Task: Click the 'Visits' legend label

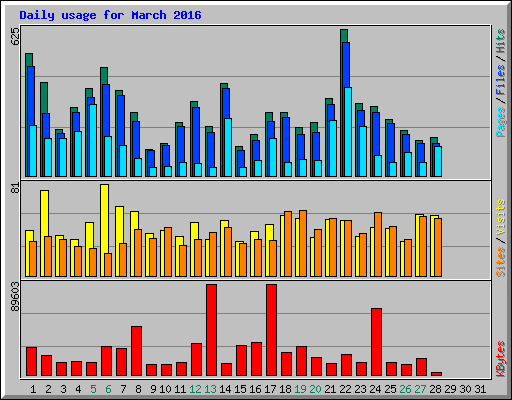Action: click(x=500, y=217)
